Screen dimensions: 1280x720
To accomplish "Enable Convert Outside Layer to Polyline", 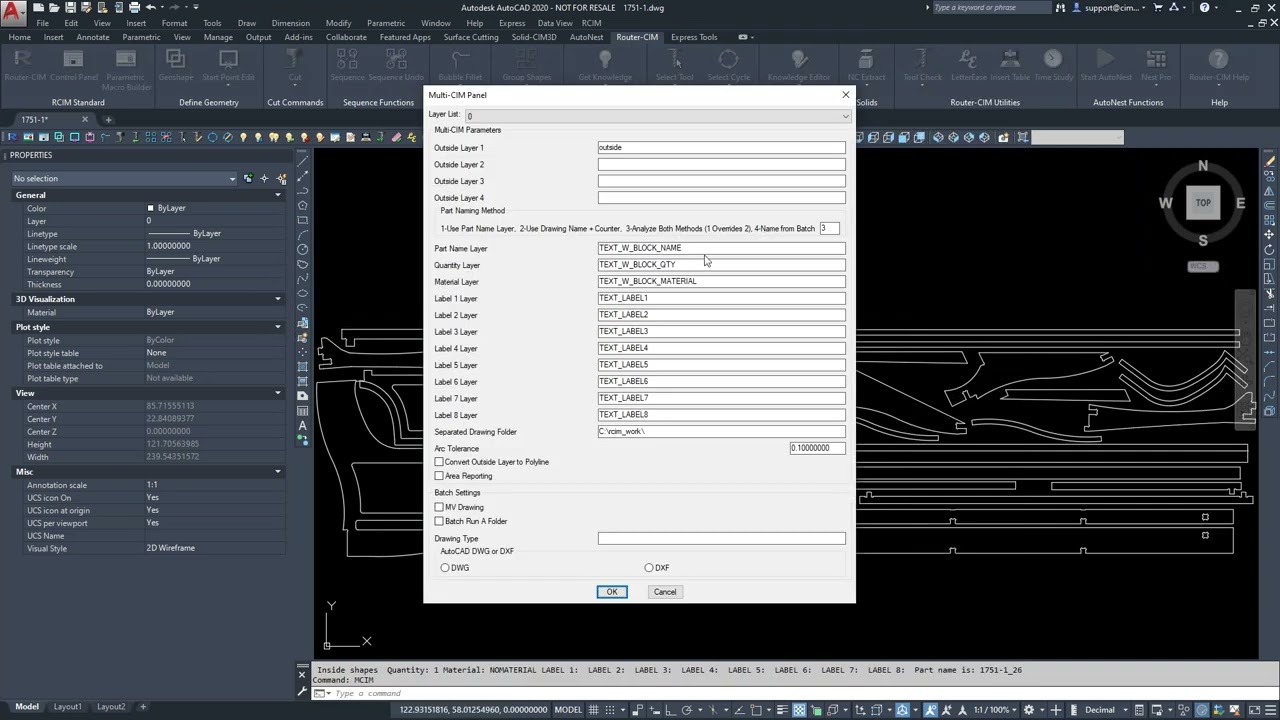I will (439, 462).
